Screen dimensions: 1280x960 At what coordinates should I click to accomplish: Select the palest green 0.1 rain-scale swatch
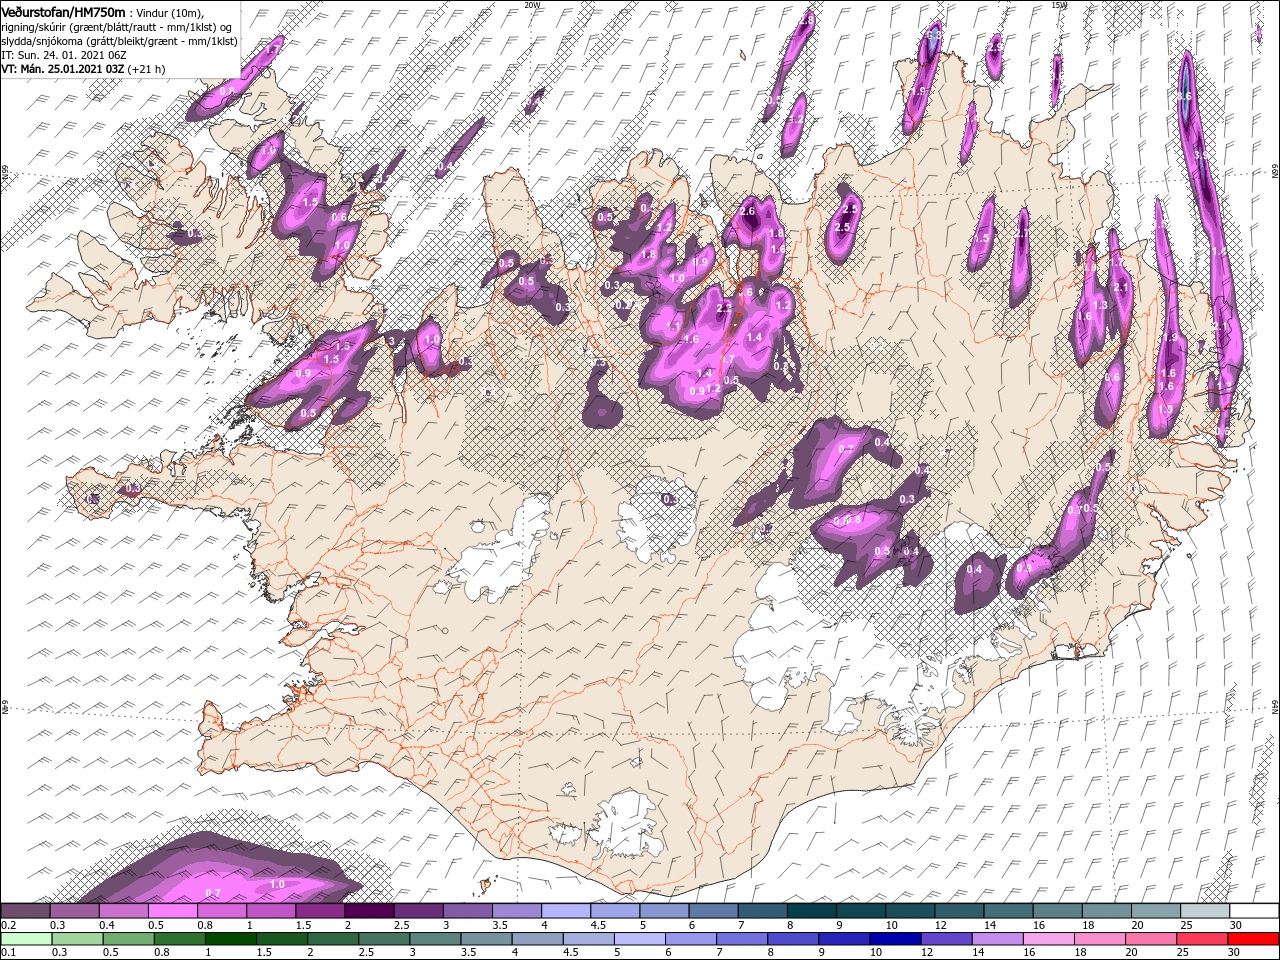click(x=26, y=939)
